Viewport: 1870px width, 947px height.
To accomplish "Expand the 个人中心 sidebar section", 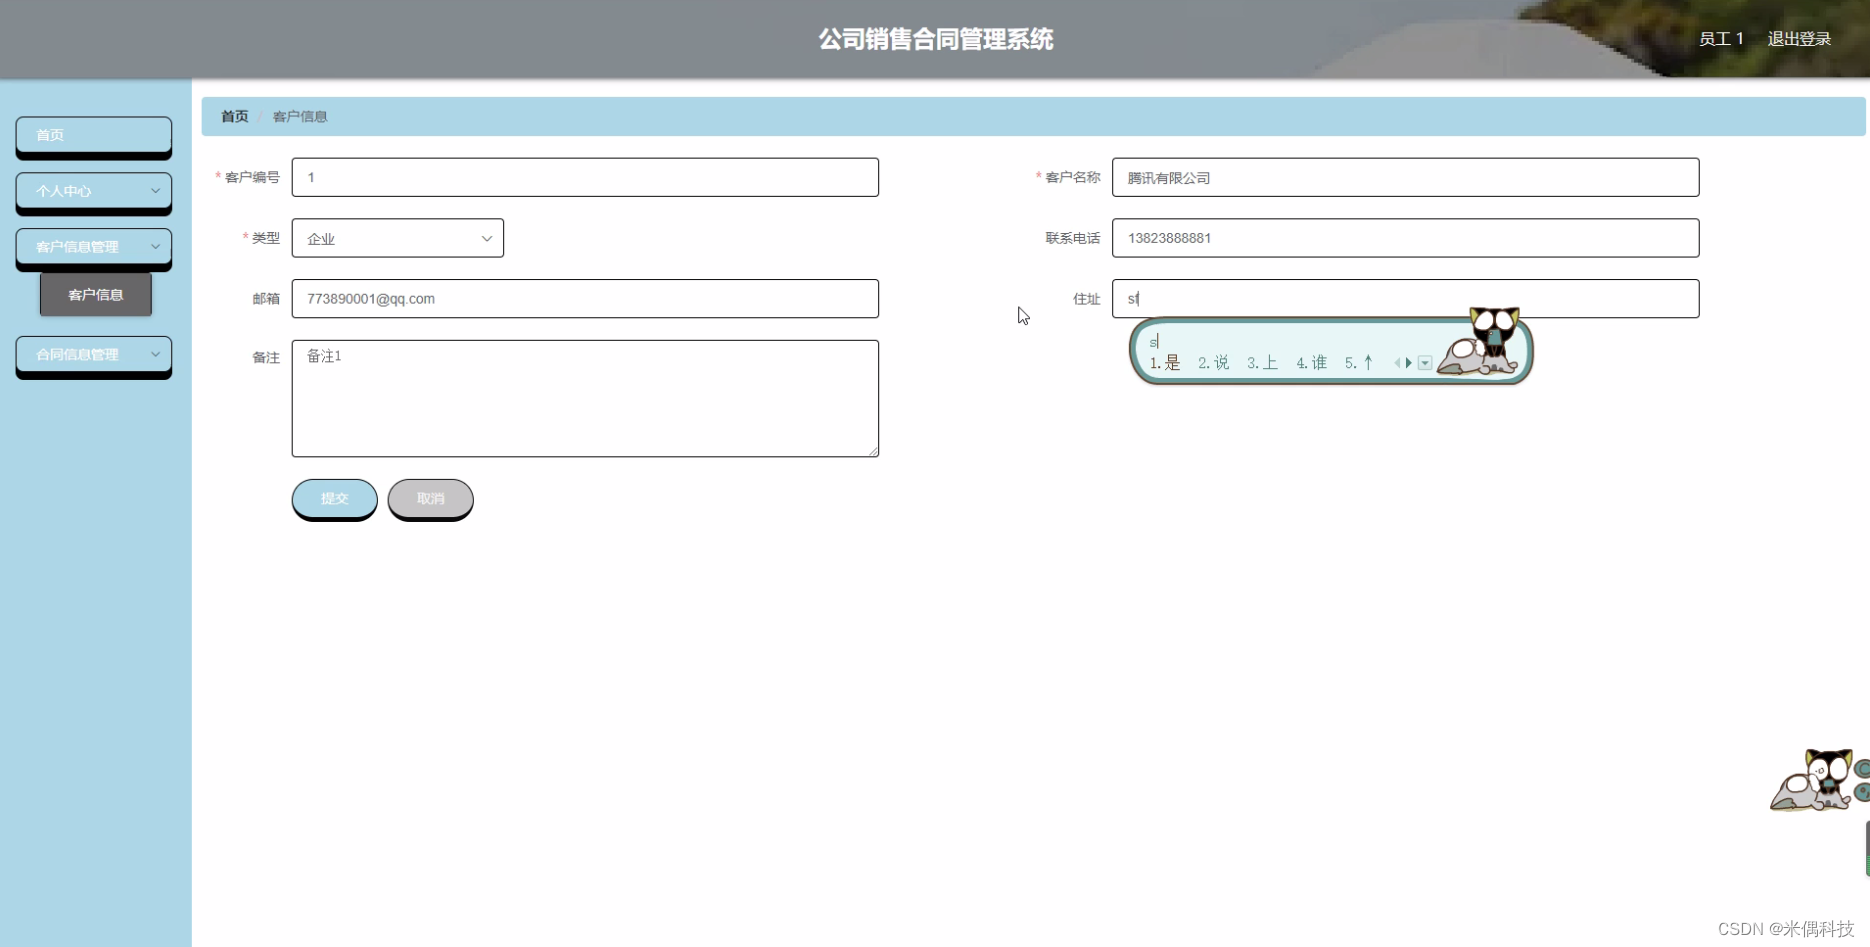I will 93,191.
